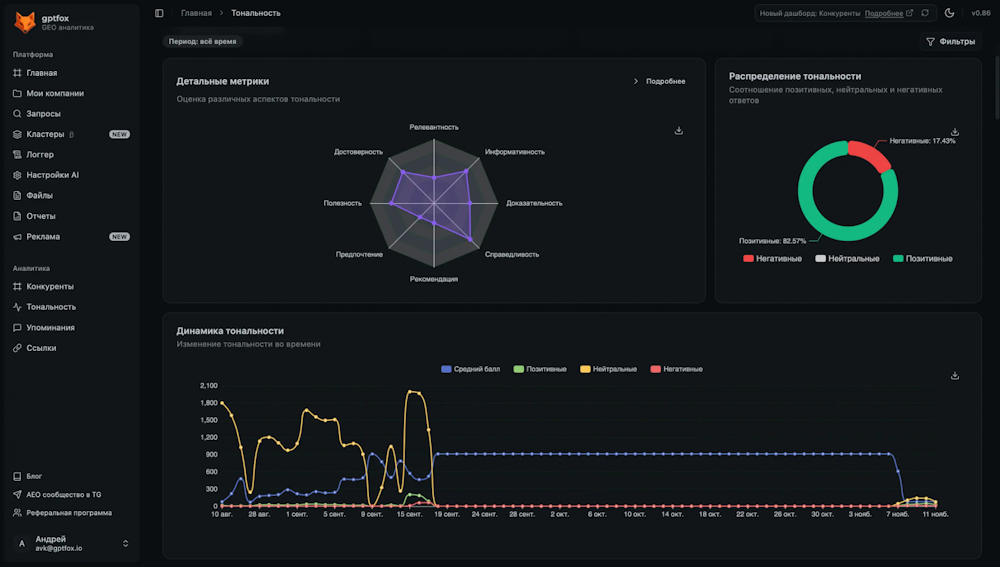Download the Распределение тональности donut chart
Image resolution: width=1000 pixels, height=567 pixels.
[x=955, y=132]
